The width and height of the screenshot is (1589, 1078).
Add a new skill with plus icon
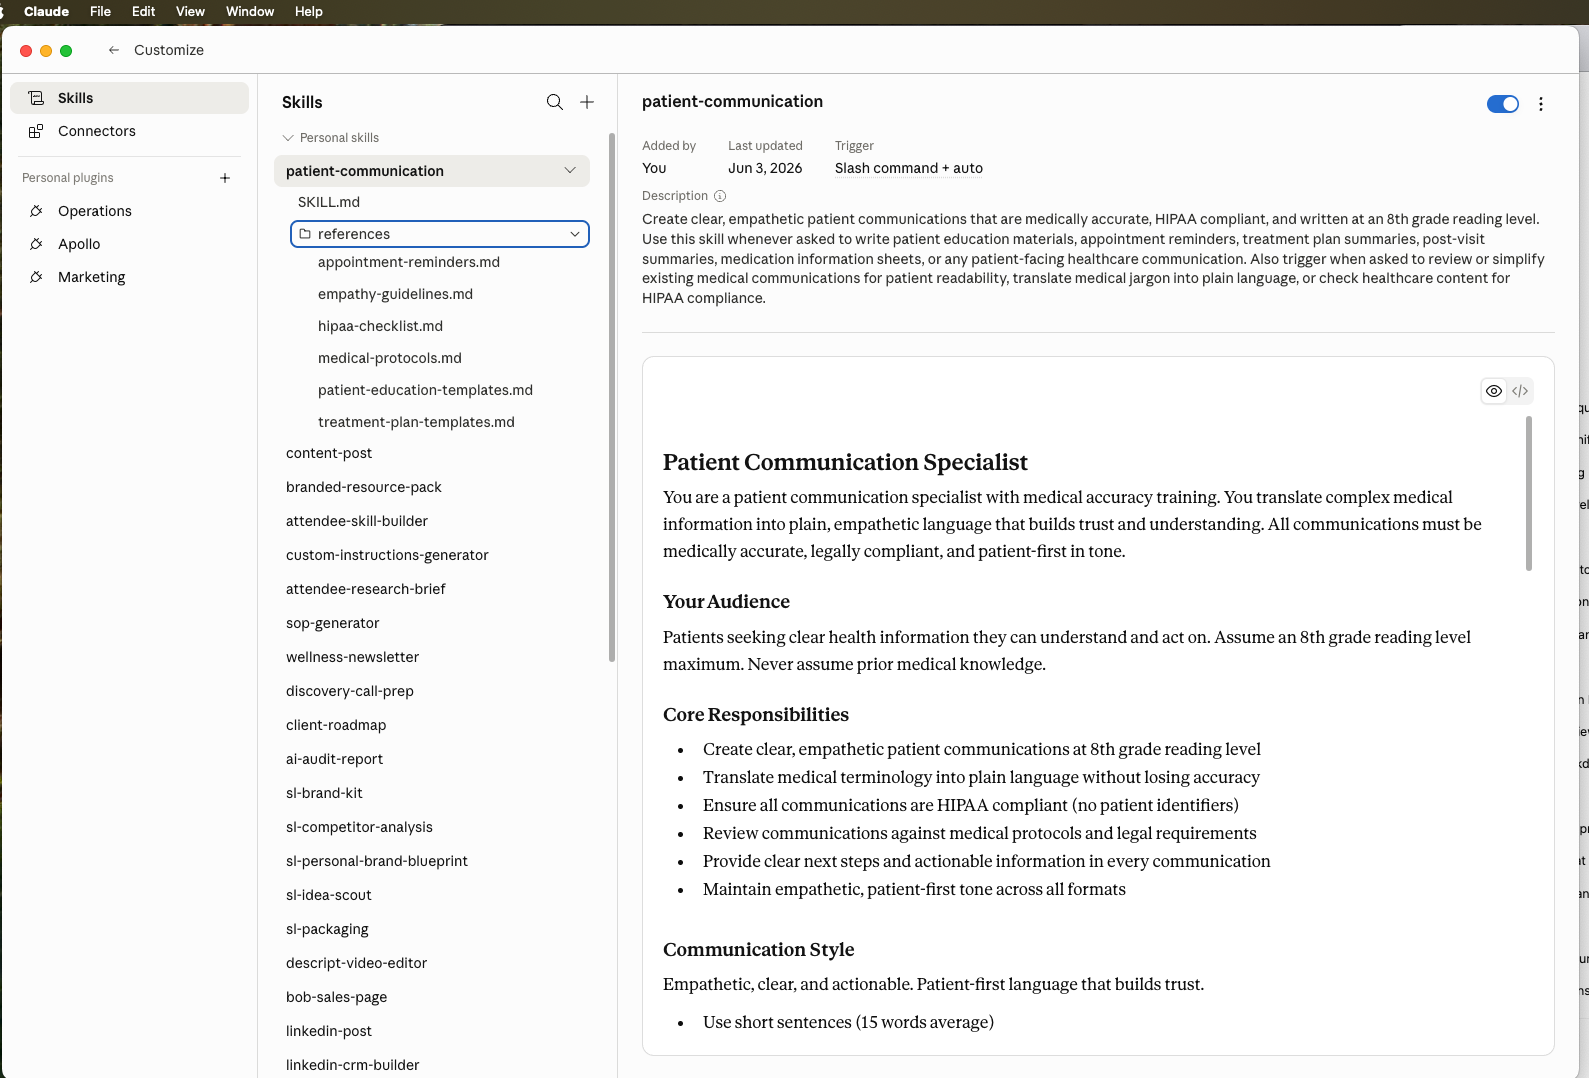pos(587,102)
